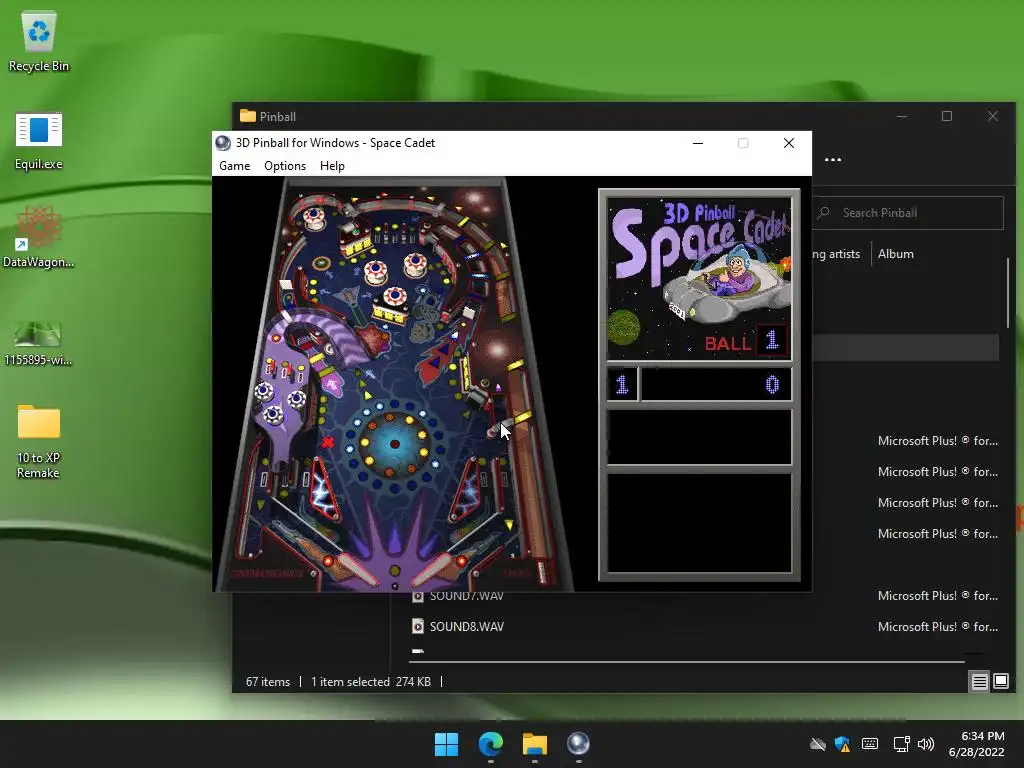The width and height of the screenshot is (1024, 768).
Task: Open Windows Security tray icon
Action: click(842, 744)
